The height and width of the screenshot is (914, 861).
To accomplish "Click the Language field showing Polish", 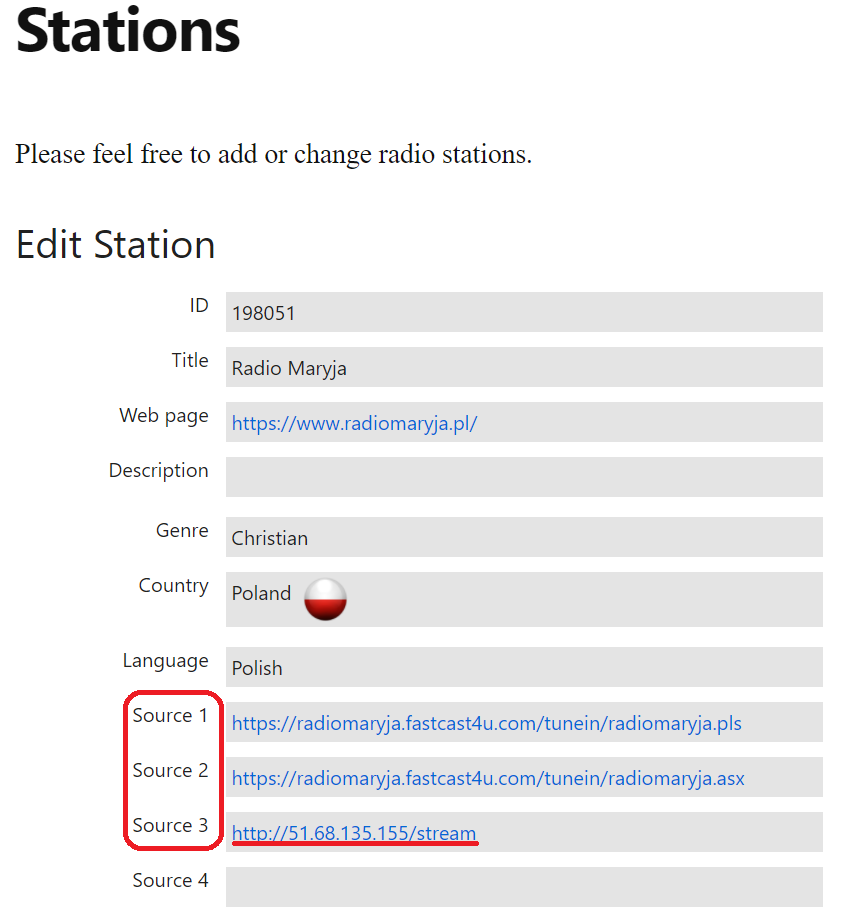I will [524, 667].
